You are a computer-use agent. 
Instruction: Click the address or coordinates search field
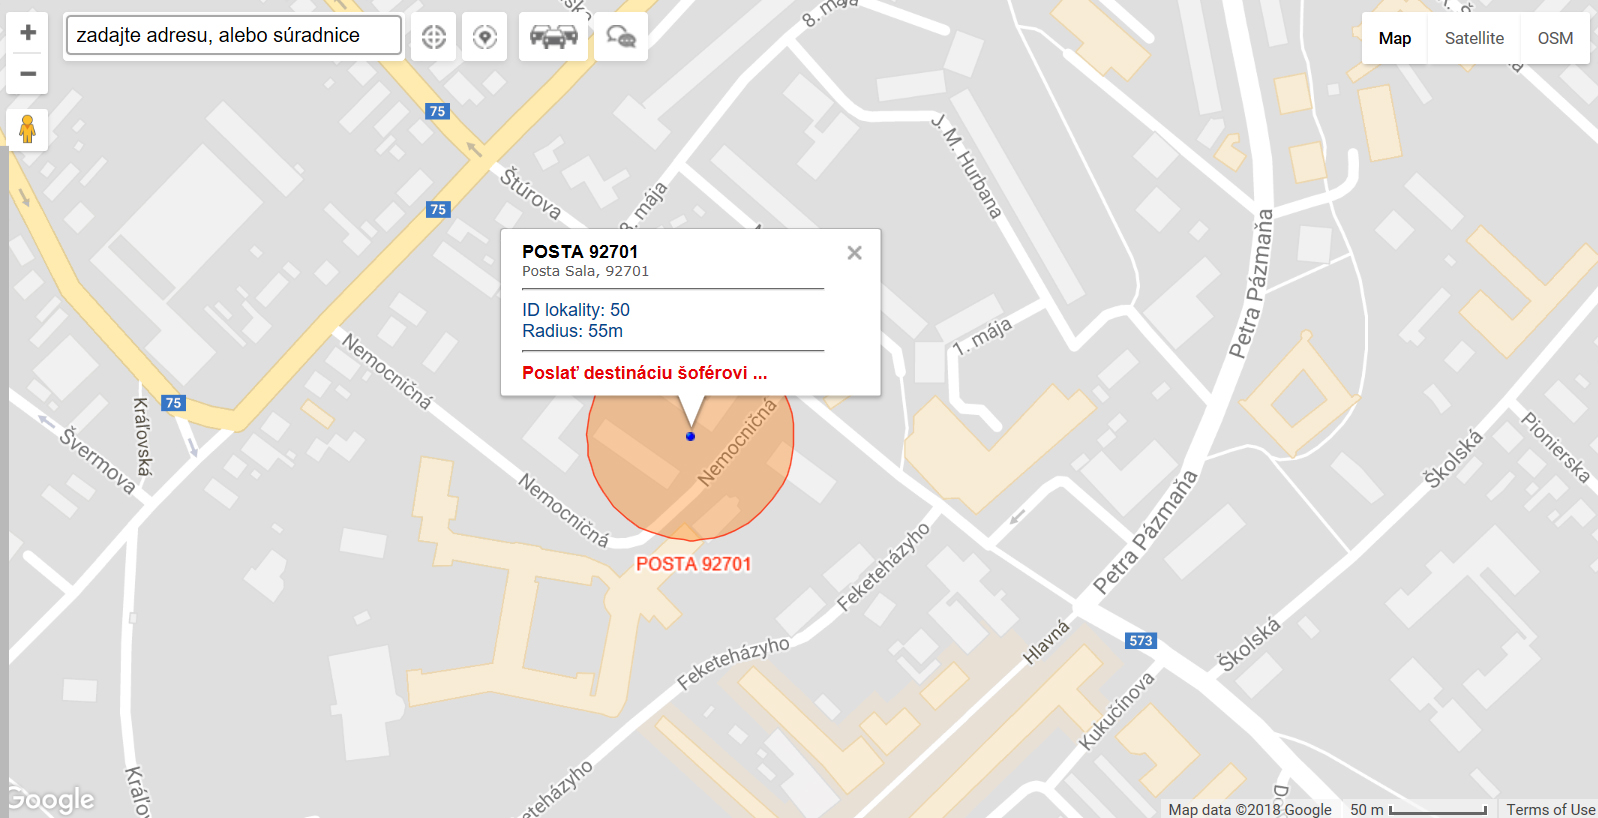click(x=234, y=35)
